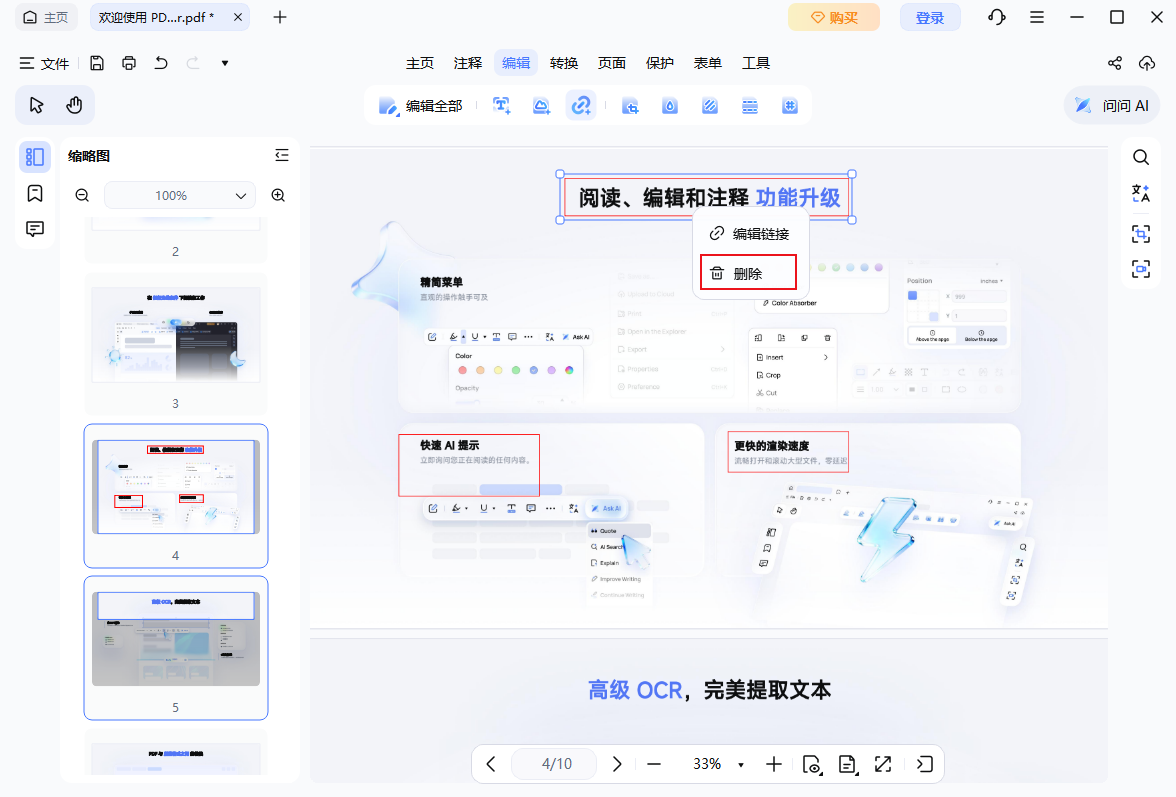This screenshot has width=1176, height=797.
Task: Open the hamburger menu in title bar
Action: pyautogui.click(x=1037, y=17)
